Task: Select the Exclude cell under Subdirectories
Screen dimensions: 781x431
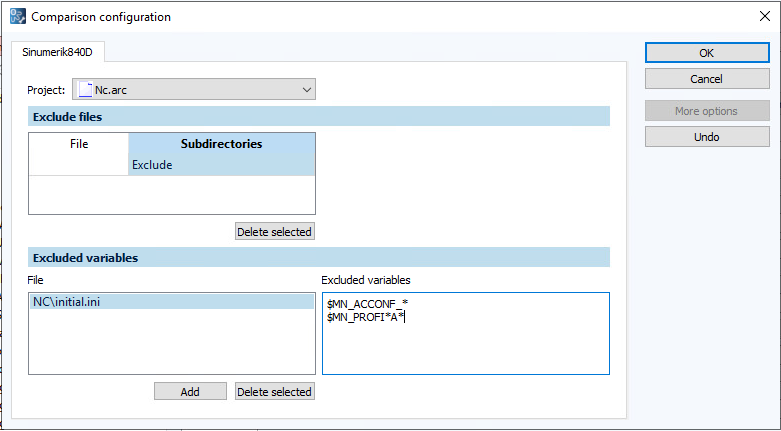Action: (x=221, y=165)
